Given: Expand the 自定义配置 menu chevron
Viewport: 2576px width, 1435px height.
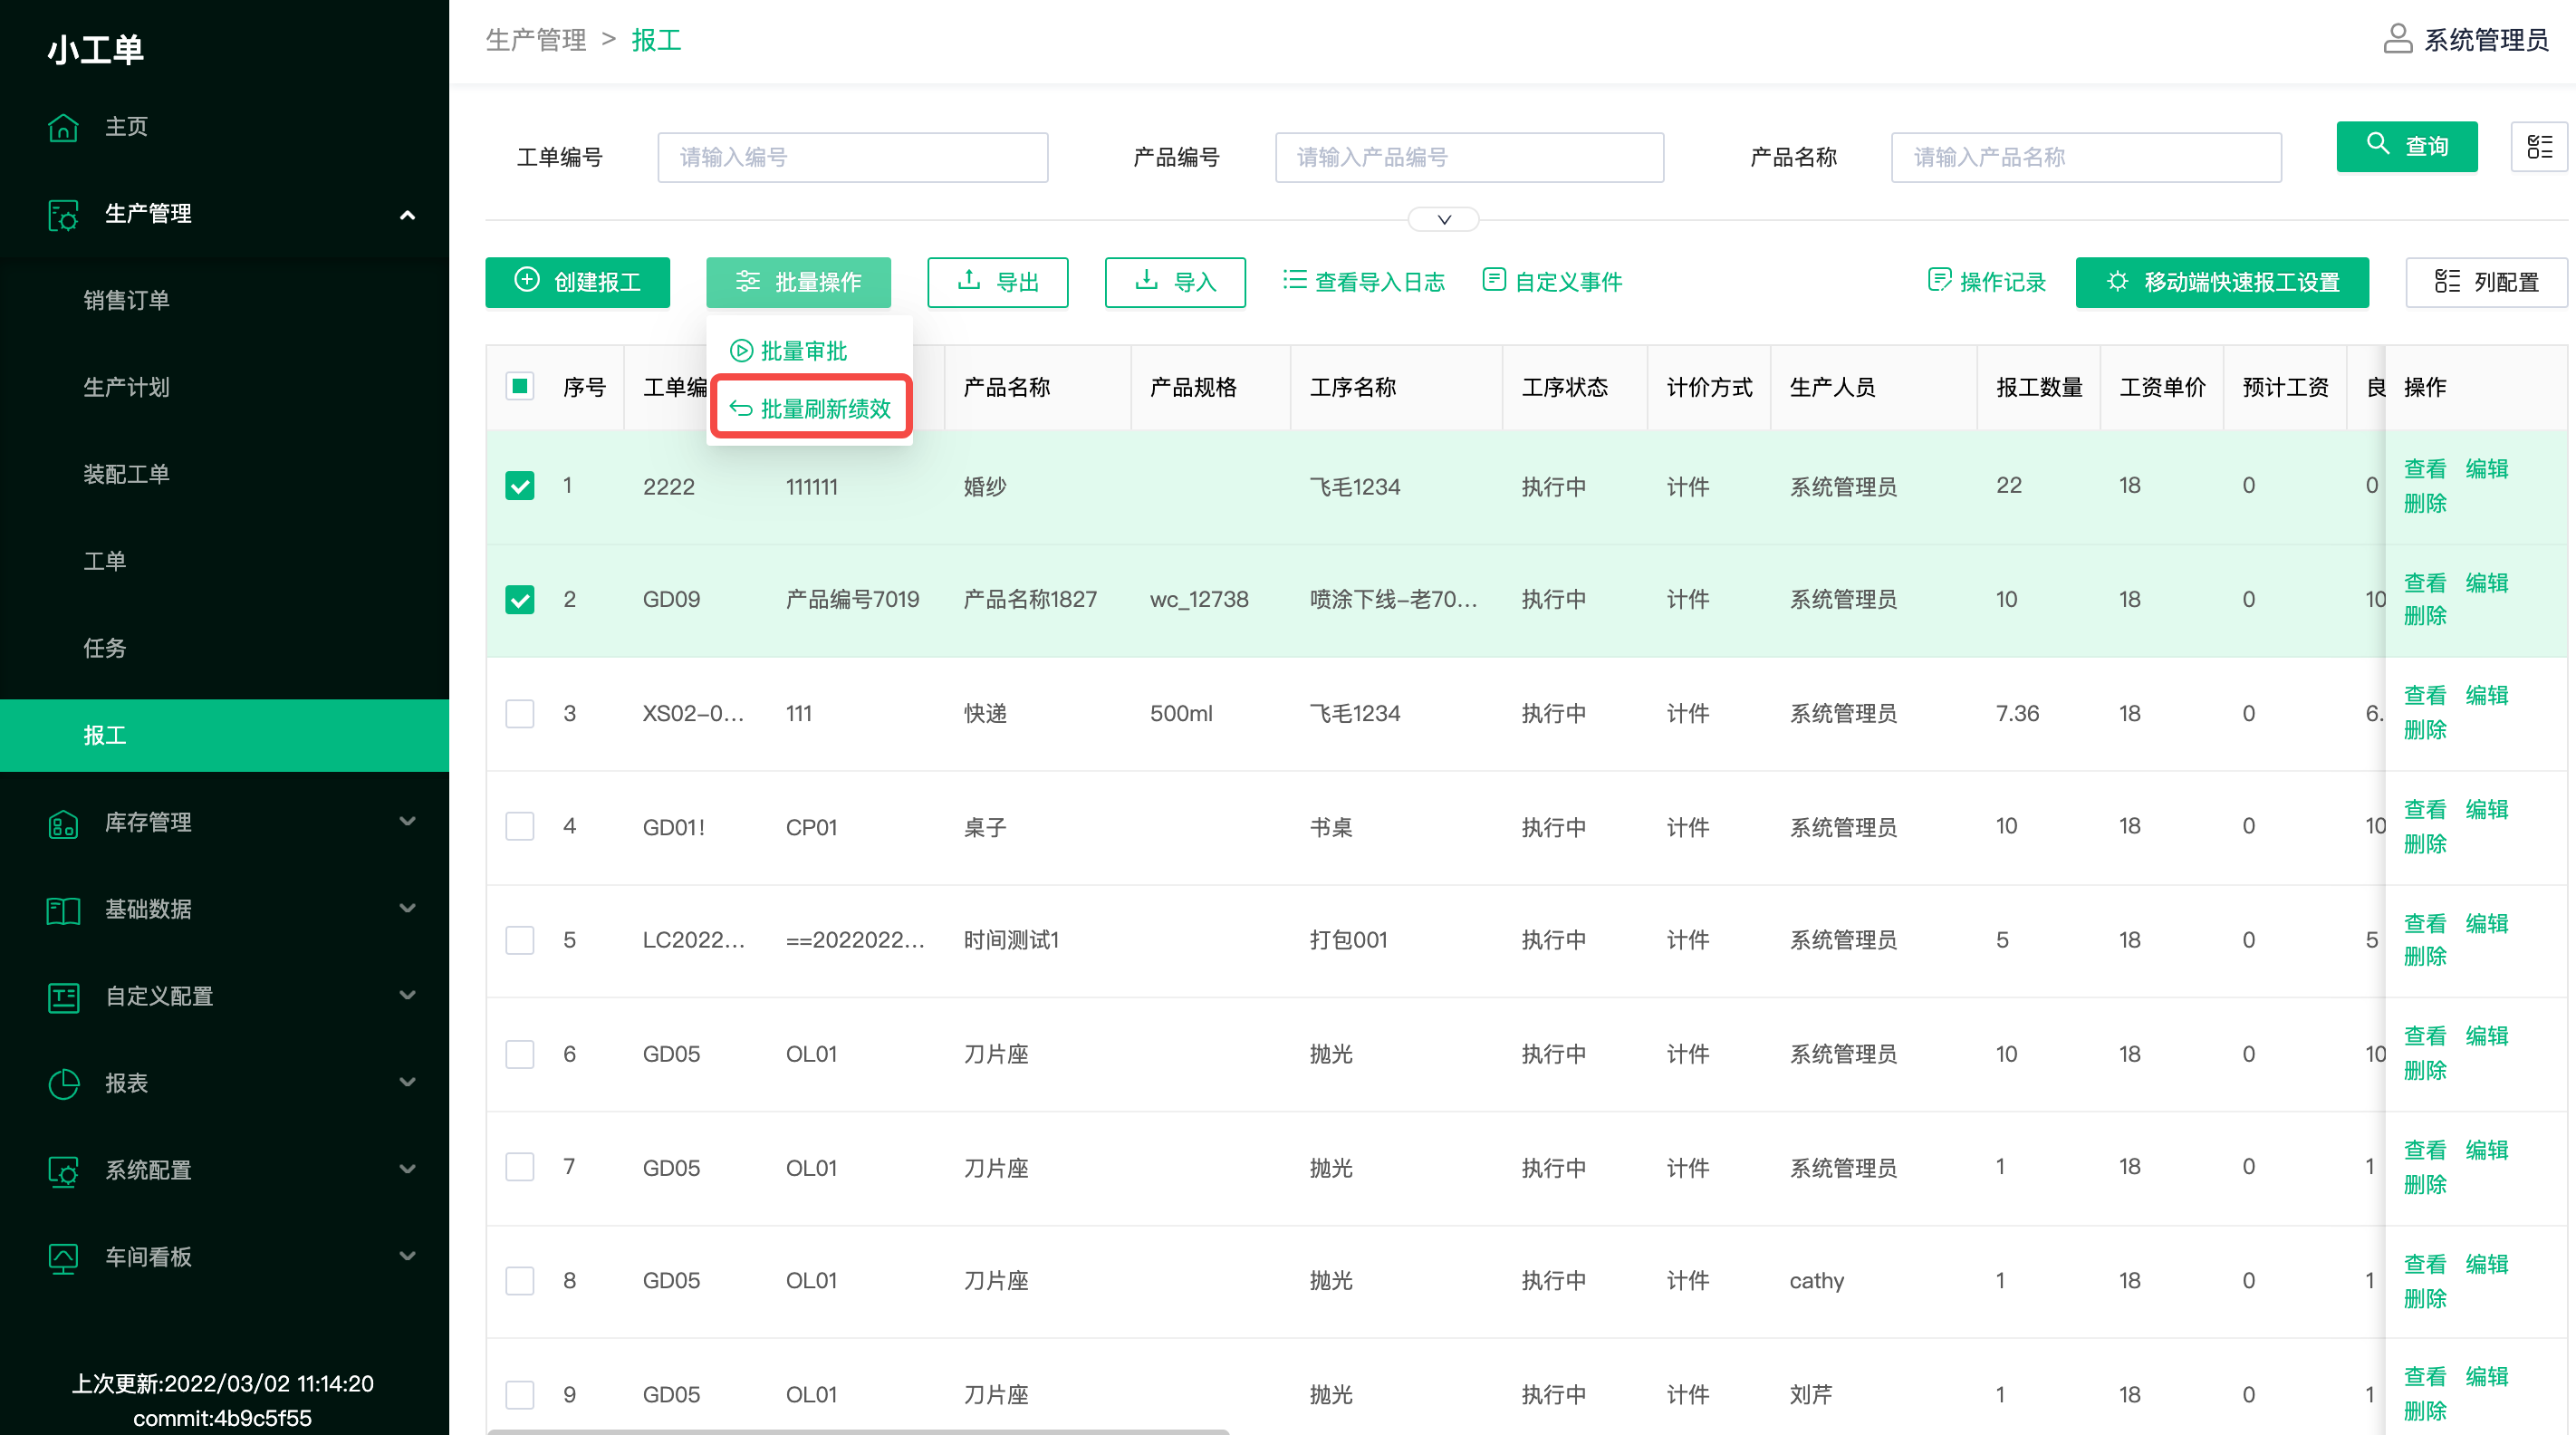Looking at the screenshot, I should click(x=407, y=996).
